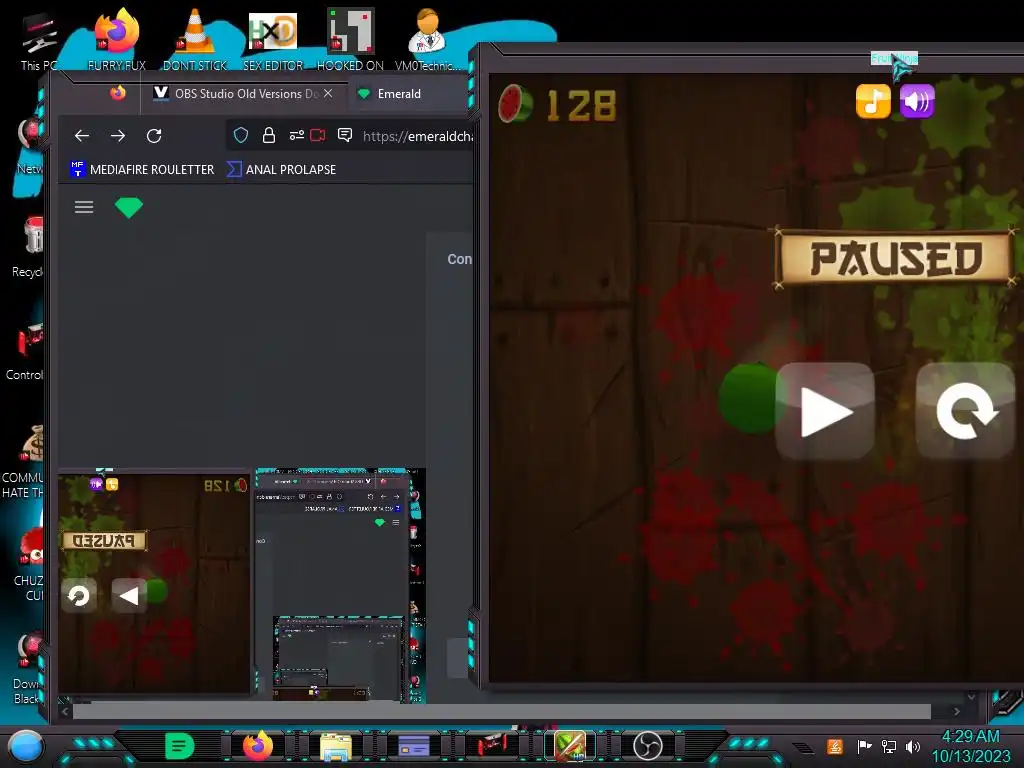Open File Explorer from the taskbar
This screenshot has height=768, width=1024.
[x=336, y=746]
